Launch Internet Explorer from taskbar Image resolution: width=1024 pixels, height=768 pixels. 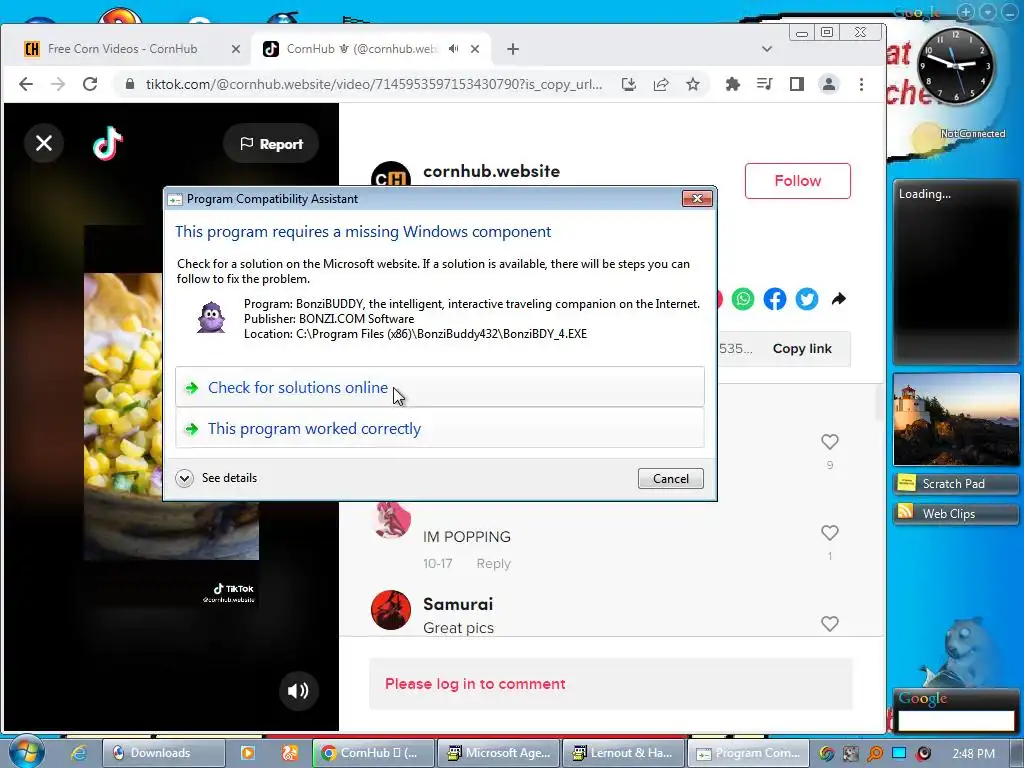point(79,753)
